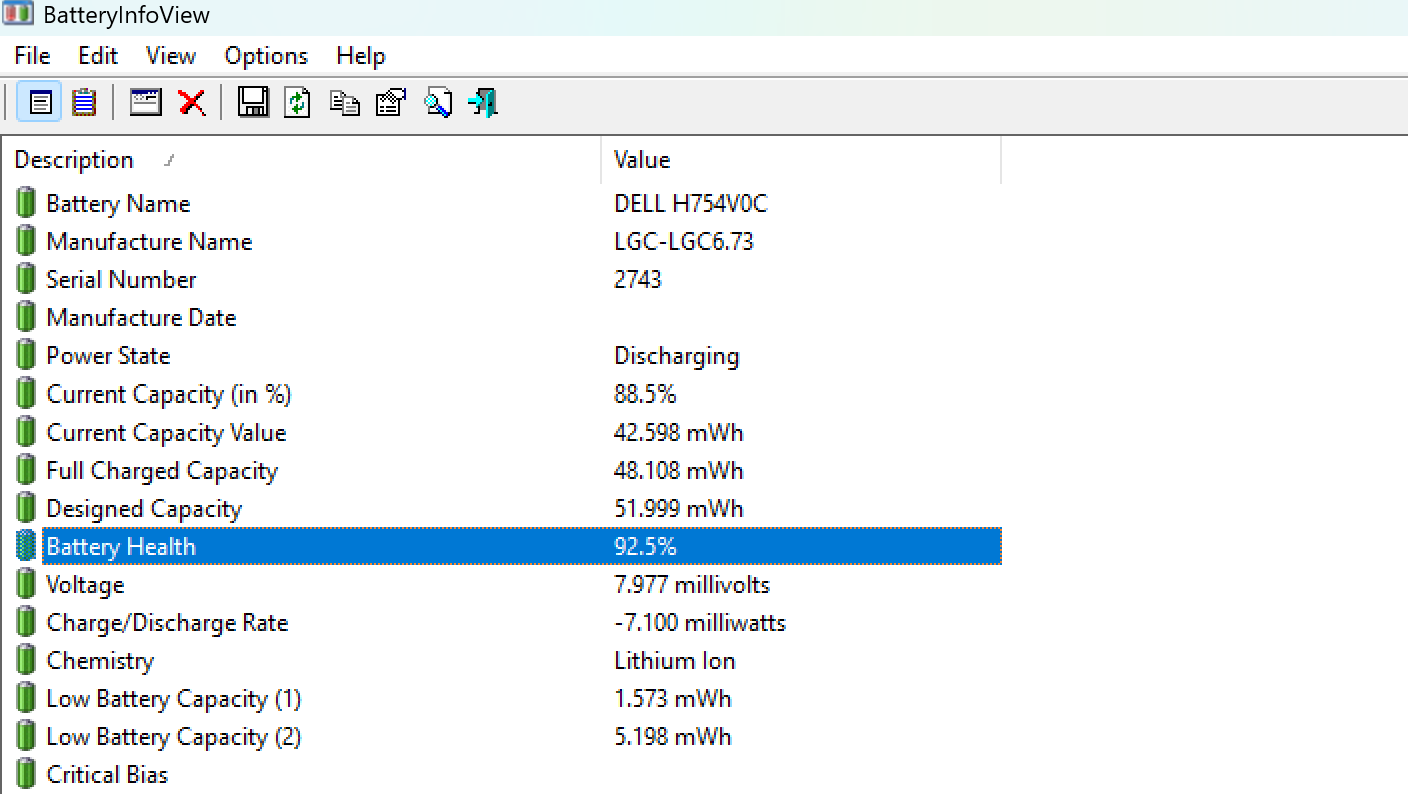The image size is (1408, 794).
Task: Select the Critical Bias row label
Action: pos(107,775)
